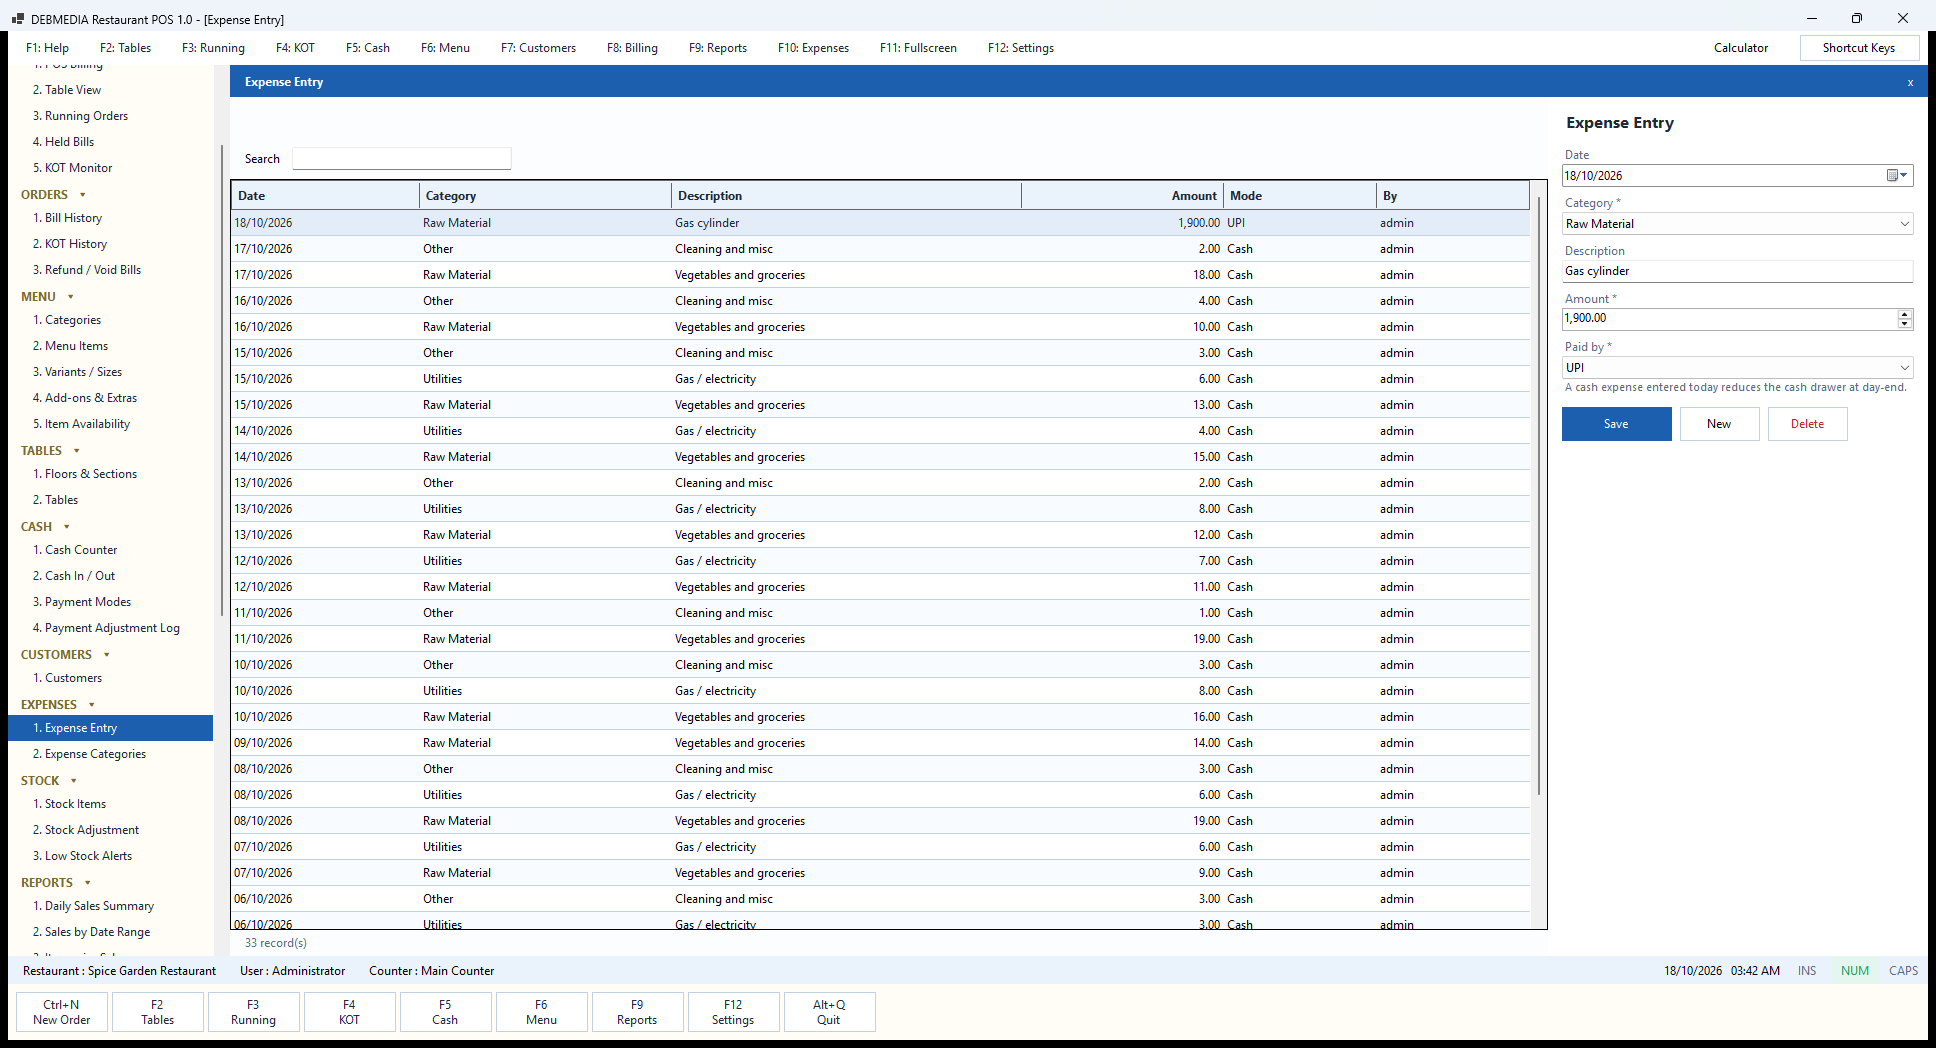Collapse the CUSTOMERS section arrow
1936x1048 pixels.
click(107, 655)
